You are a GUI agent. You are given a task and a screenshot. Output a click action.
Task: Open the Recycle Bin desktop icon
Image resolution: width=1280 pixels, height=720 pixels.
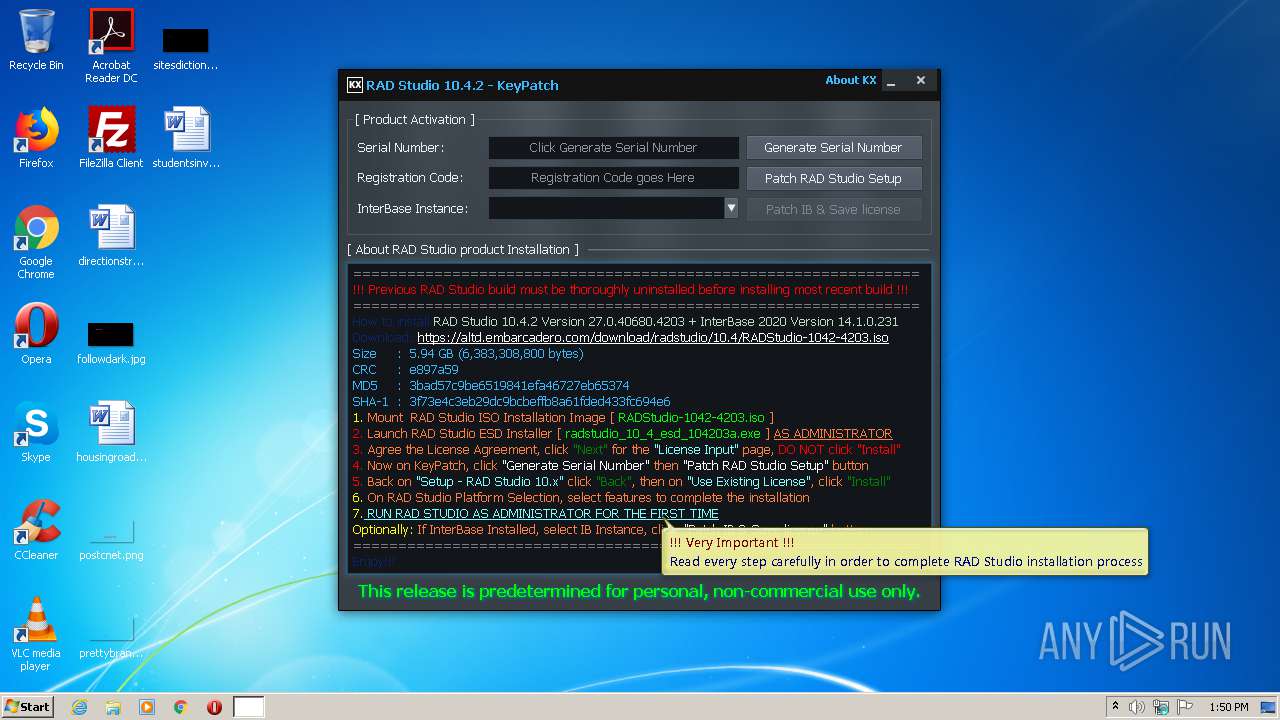click(36, 40)
